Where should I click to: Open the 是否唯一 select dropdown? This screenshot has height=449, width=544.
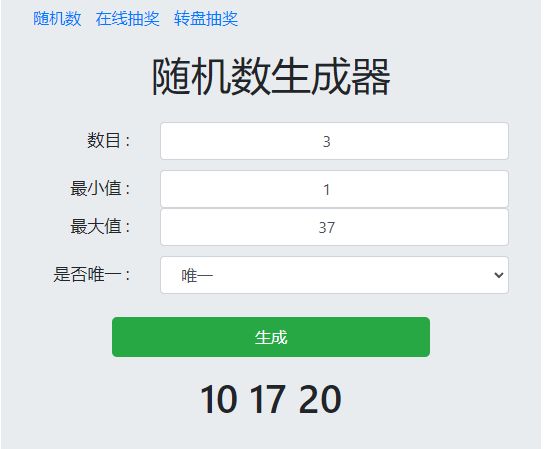click(x=334, y=275)
